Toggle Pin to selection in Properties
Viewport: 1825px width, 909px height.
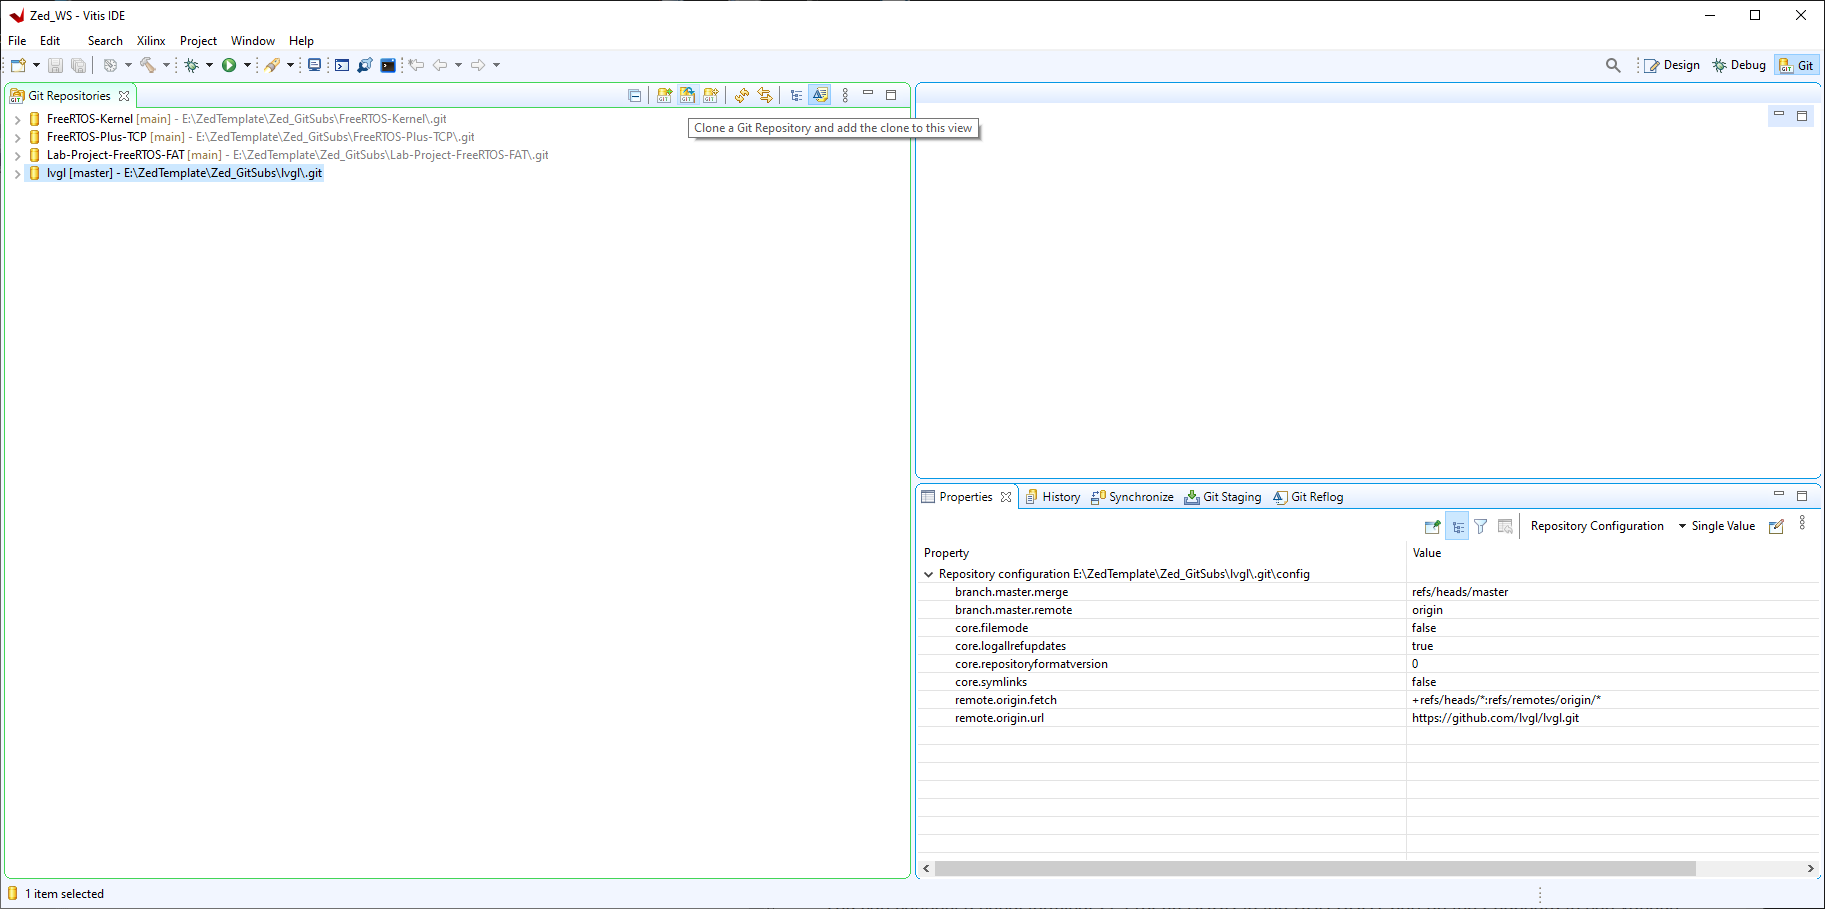(x=1433, y=526)
